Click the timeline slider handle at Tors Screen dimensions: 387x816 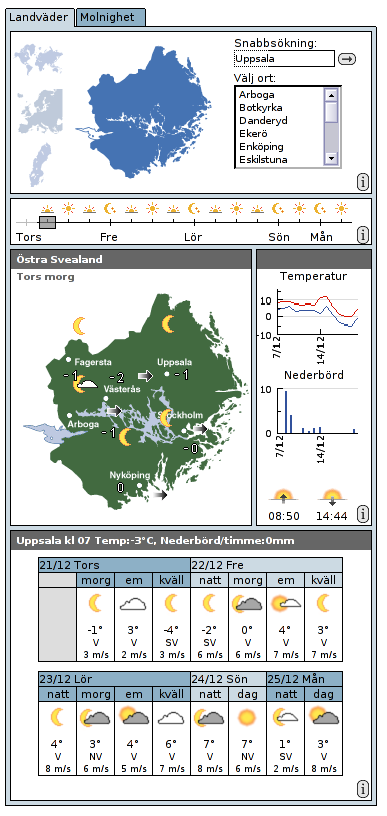click(x=47, y=222)
